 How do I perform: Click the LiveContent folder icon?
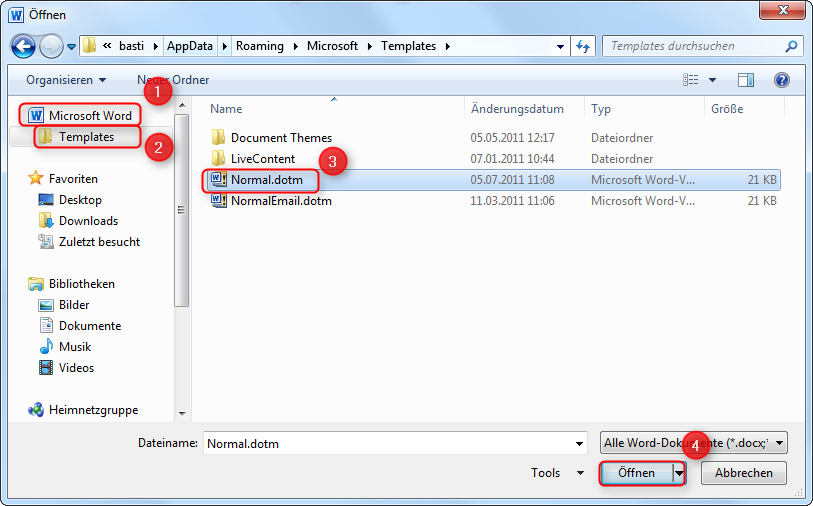coord(218,158)
